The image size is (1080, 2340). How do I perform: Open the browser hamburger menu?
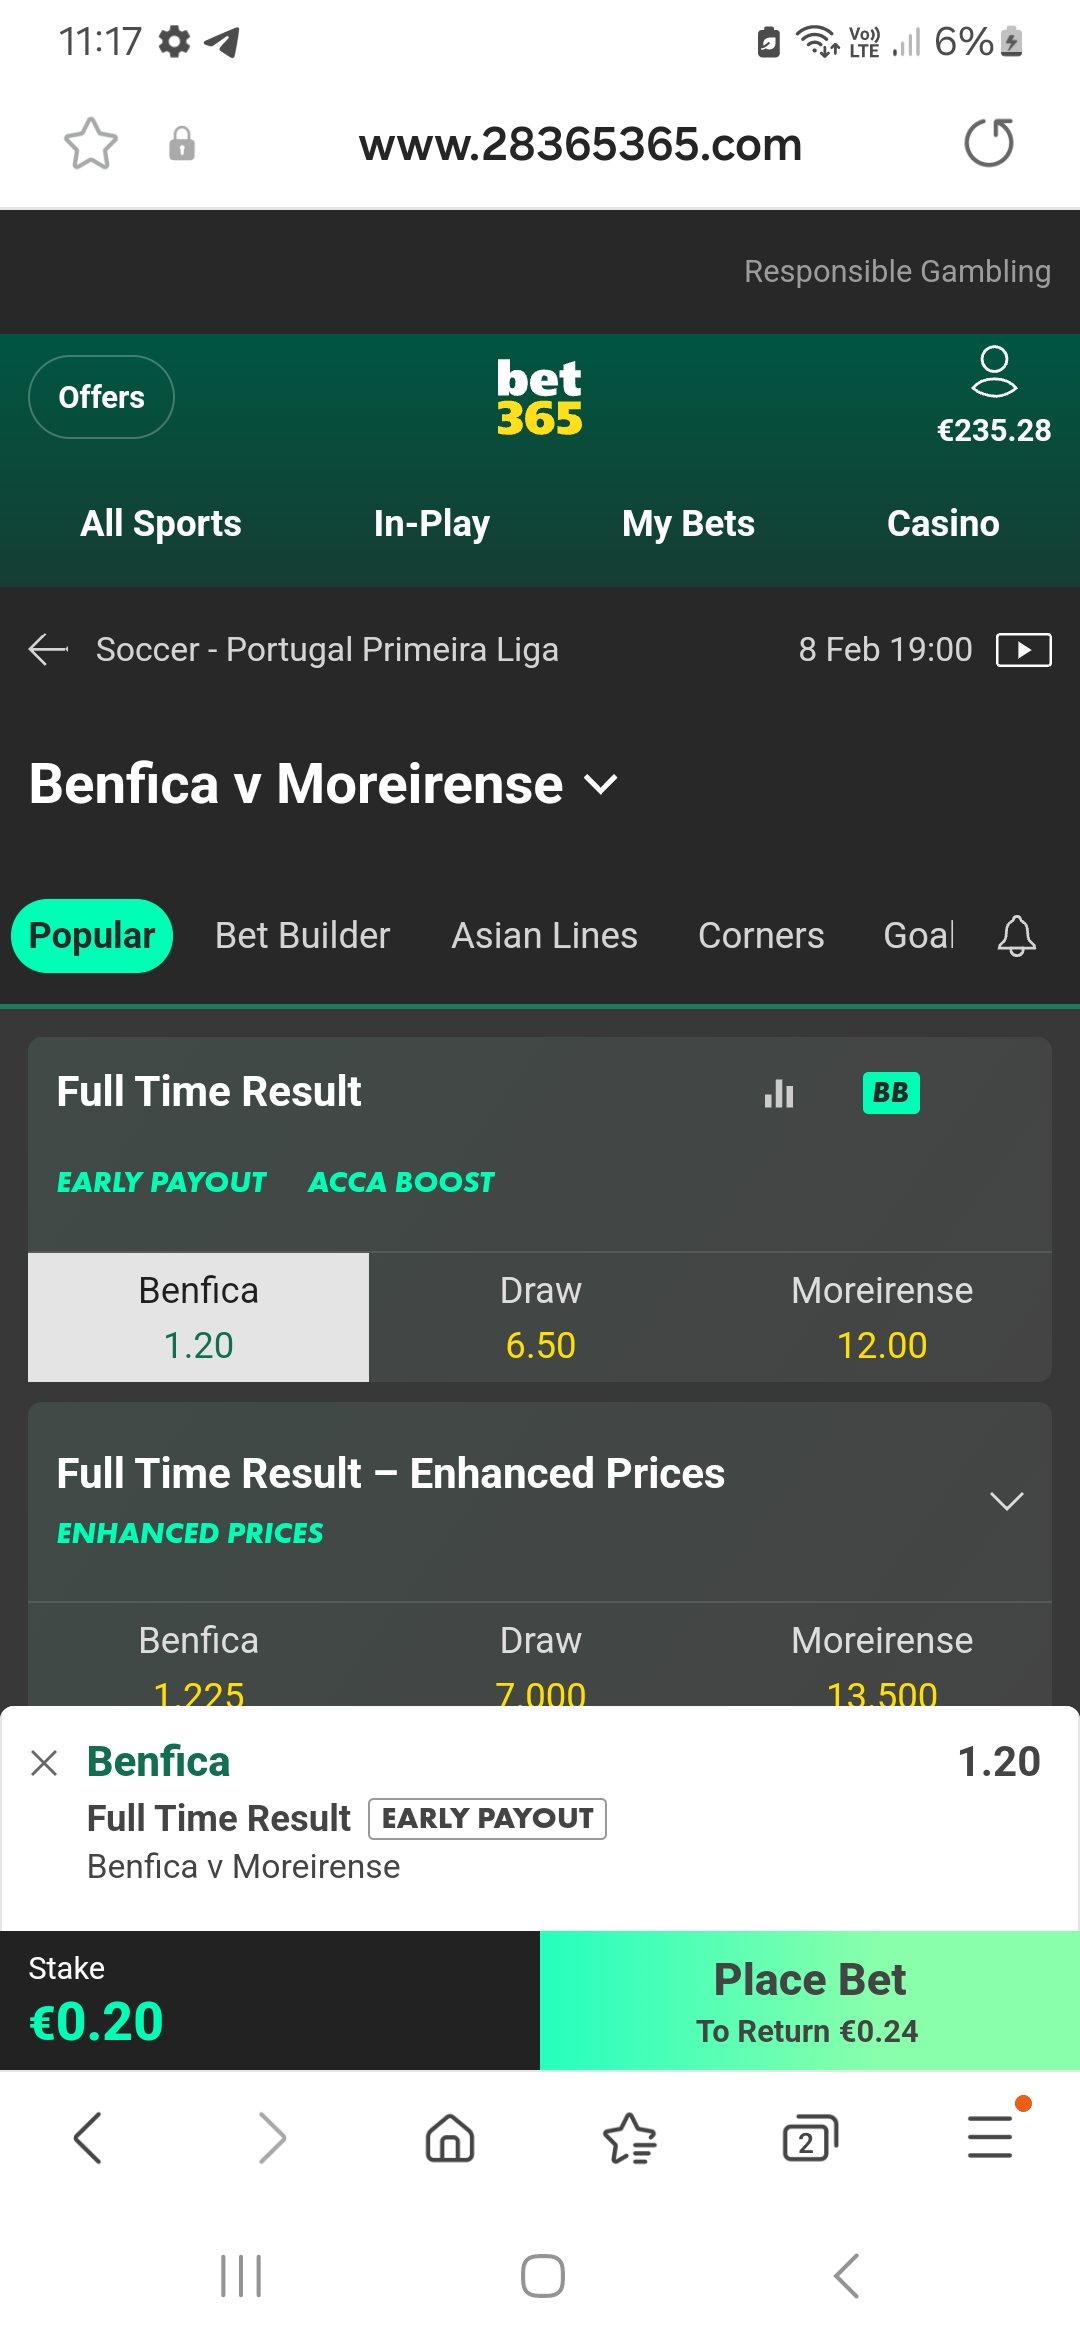pyautogui.click(x=990, y=2138)
